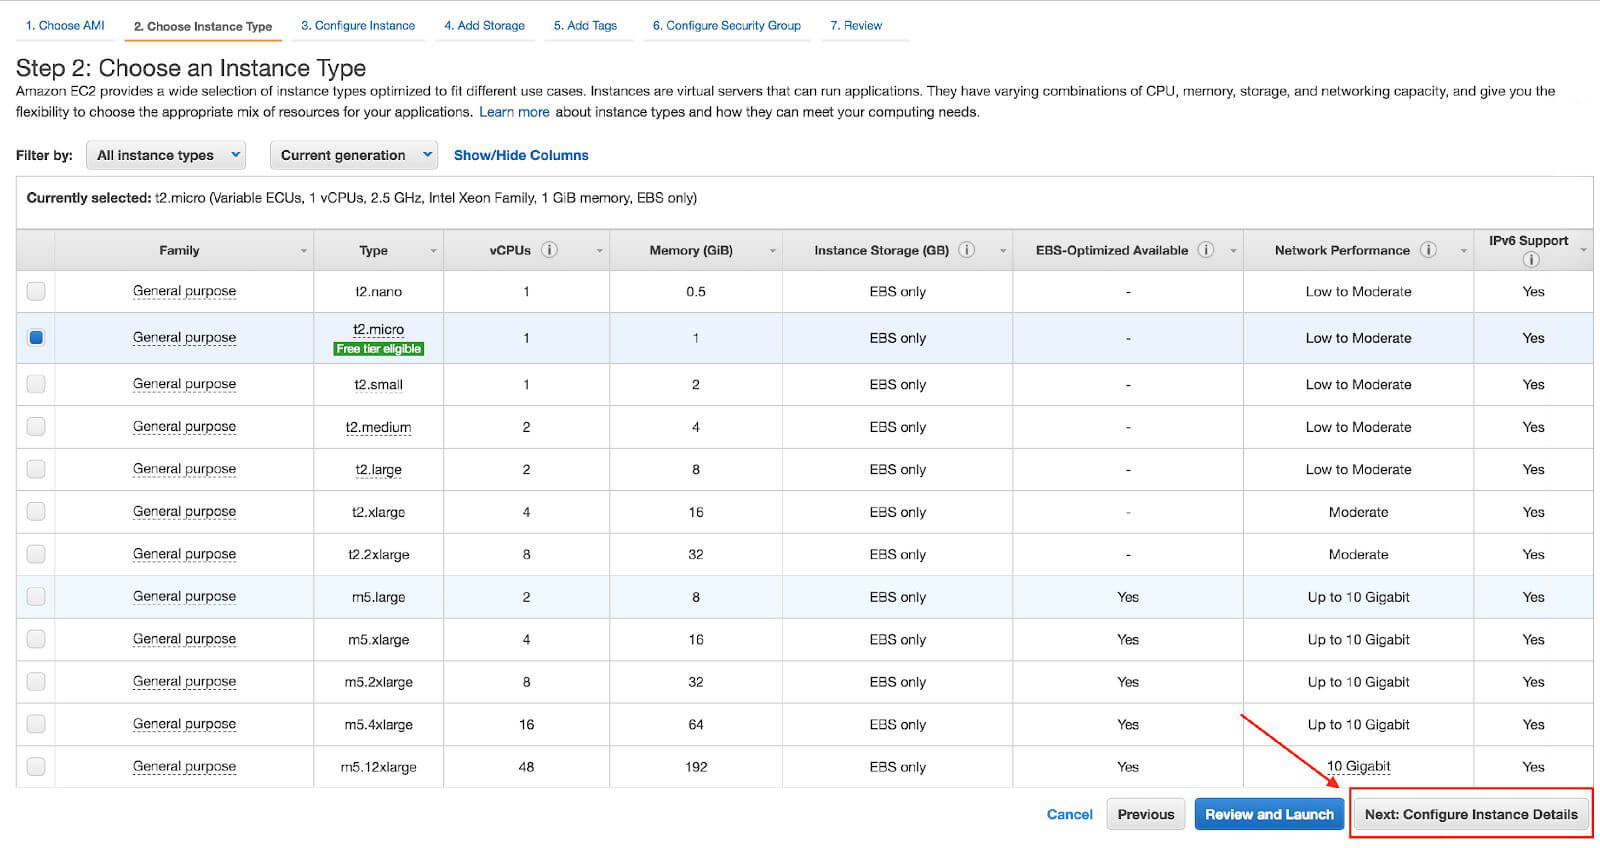This screenshot has height=848, width=1600.
Task: Click the t2.medium type cell
Action: click(x=378, y=427)
